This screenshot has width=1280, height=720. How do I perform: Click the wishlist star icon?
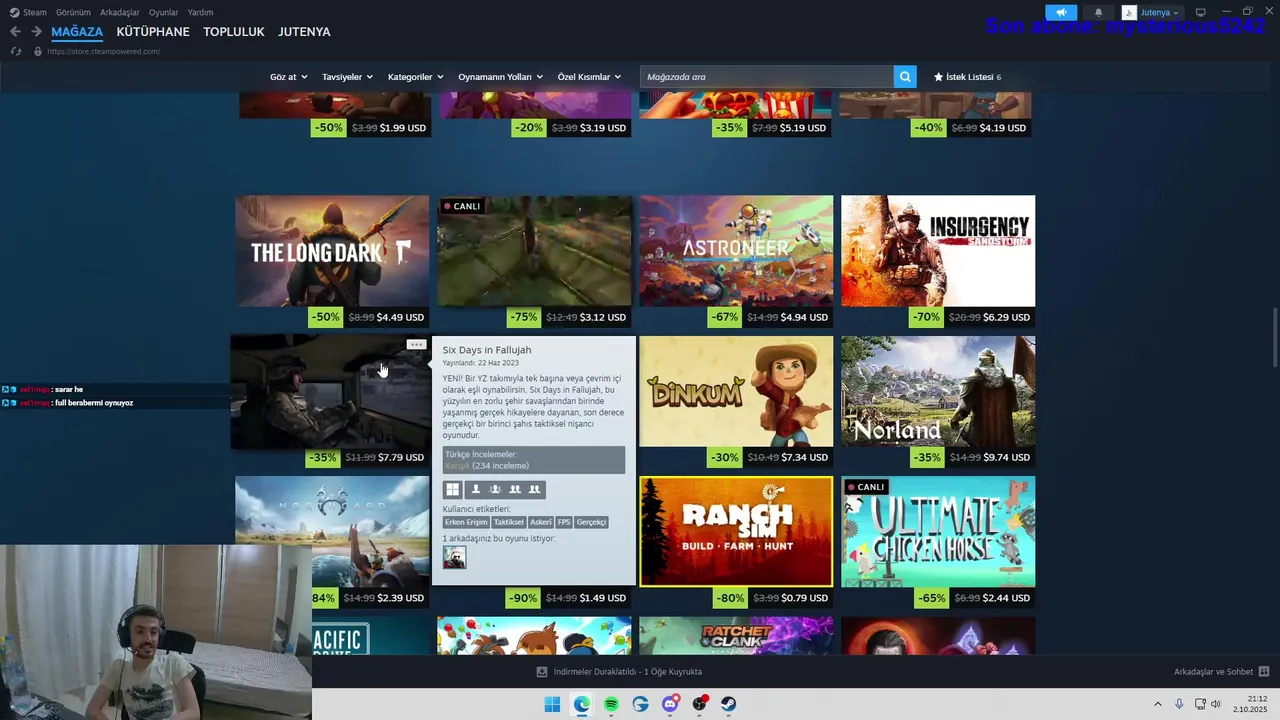[x=938, y=77]
